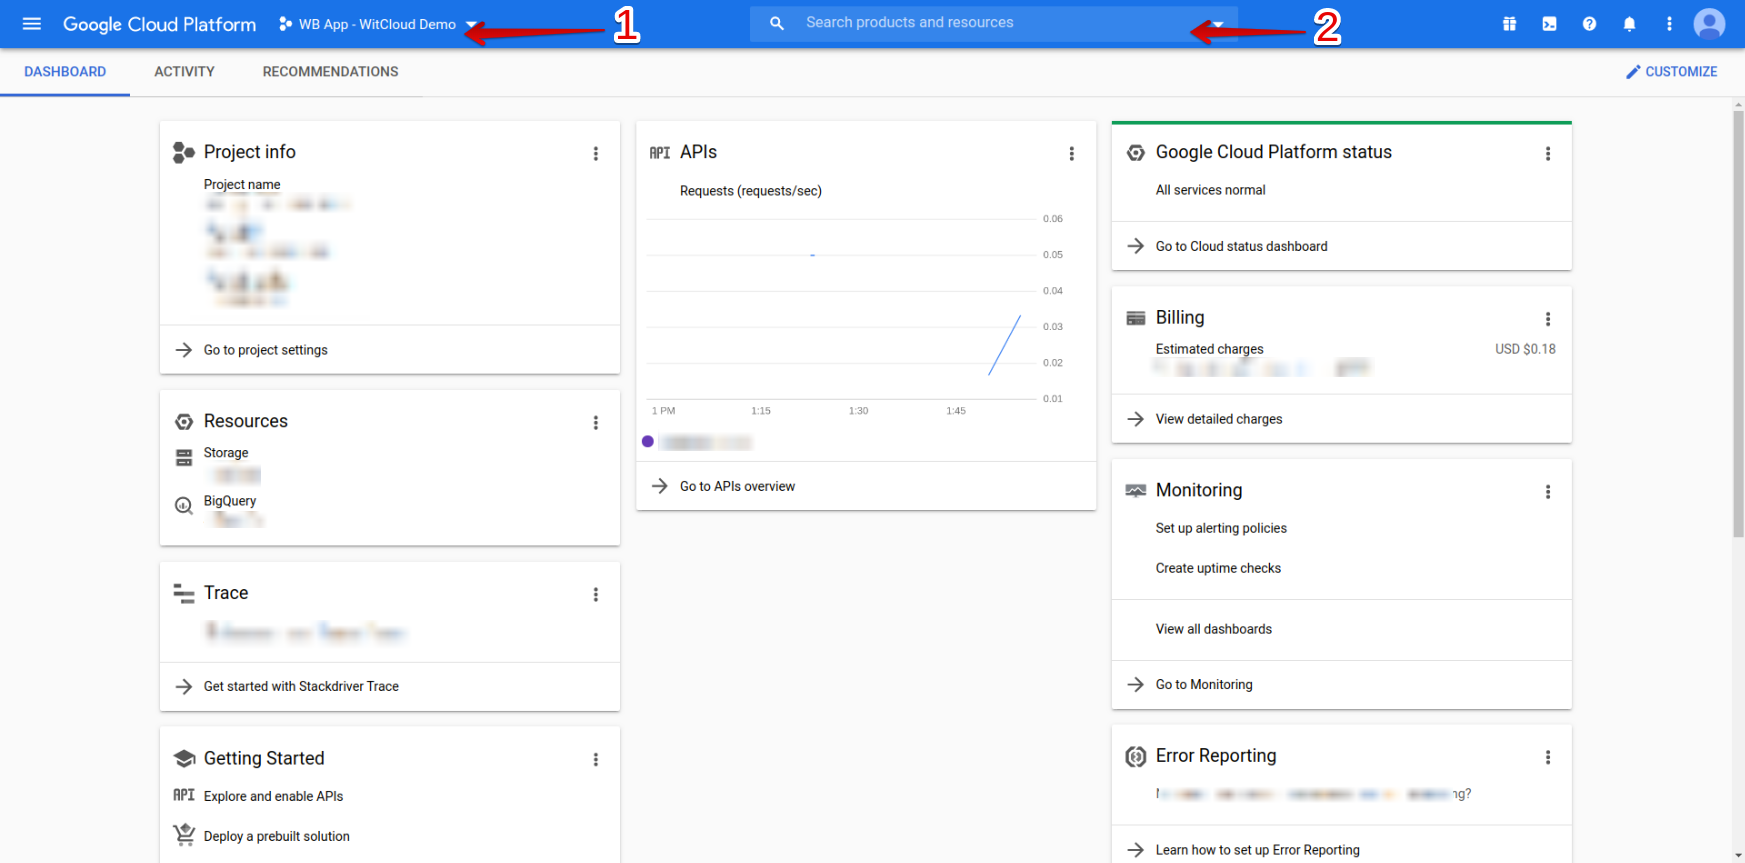This screenshot has height=863, width=1745.
Task: Click Create uptime checks
Action: [x=1218, y=568]
